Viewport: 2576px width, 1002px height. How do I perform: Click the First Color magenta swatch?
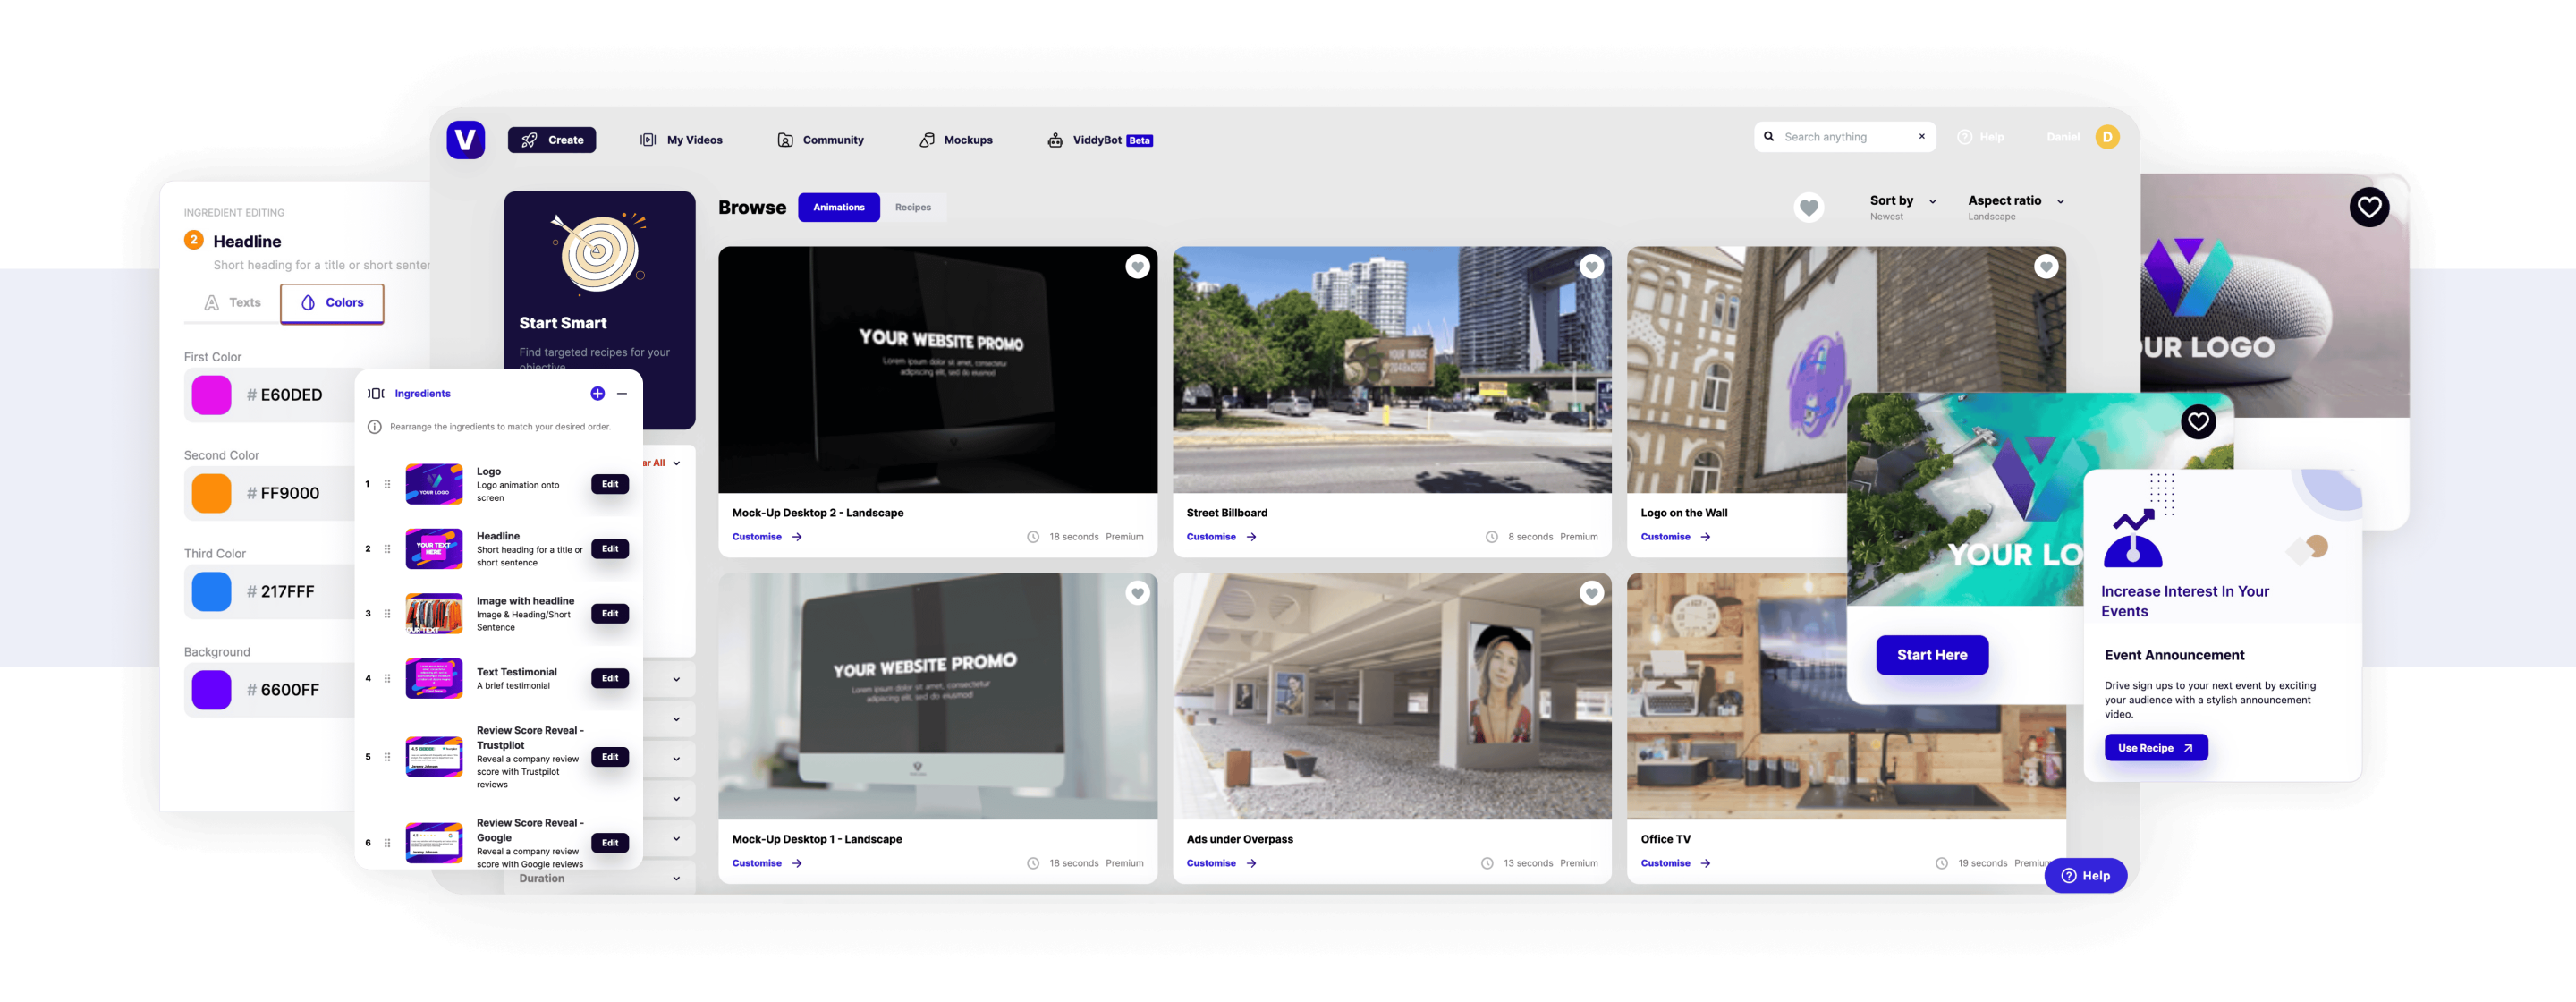tap(212, 395)
